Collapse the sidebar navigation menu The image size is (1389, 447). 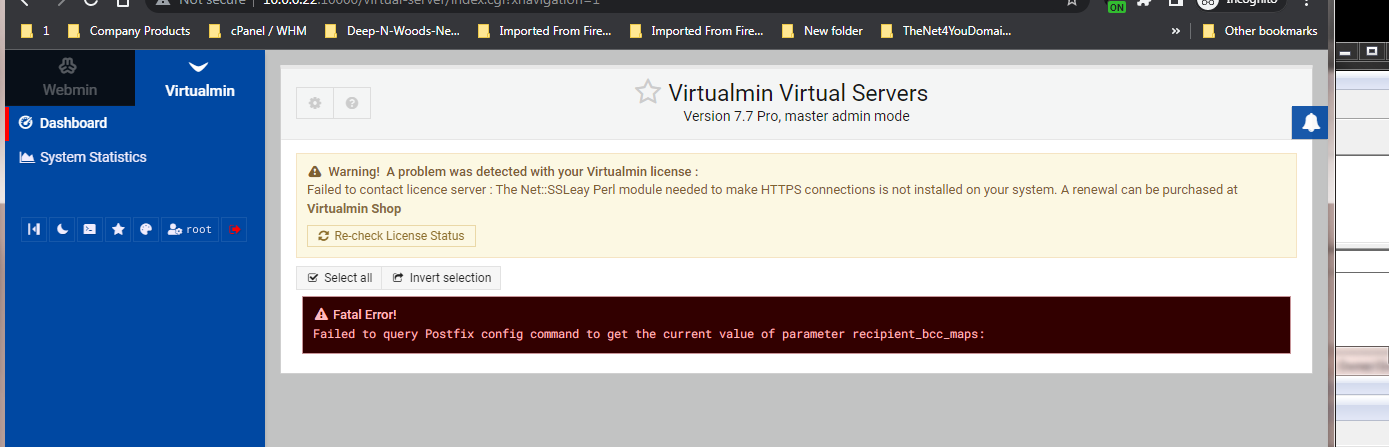34,230
